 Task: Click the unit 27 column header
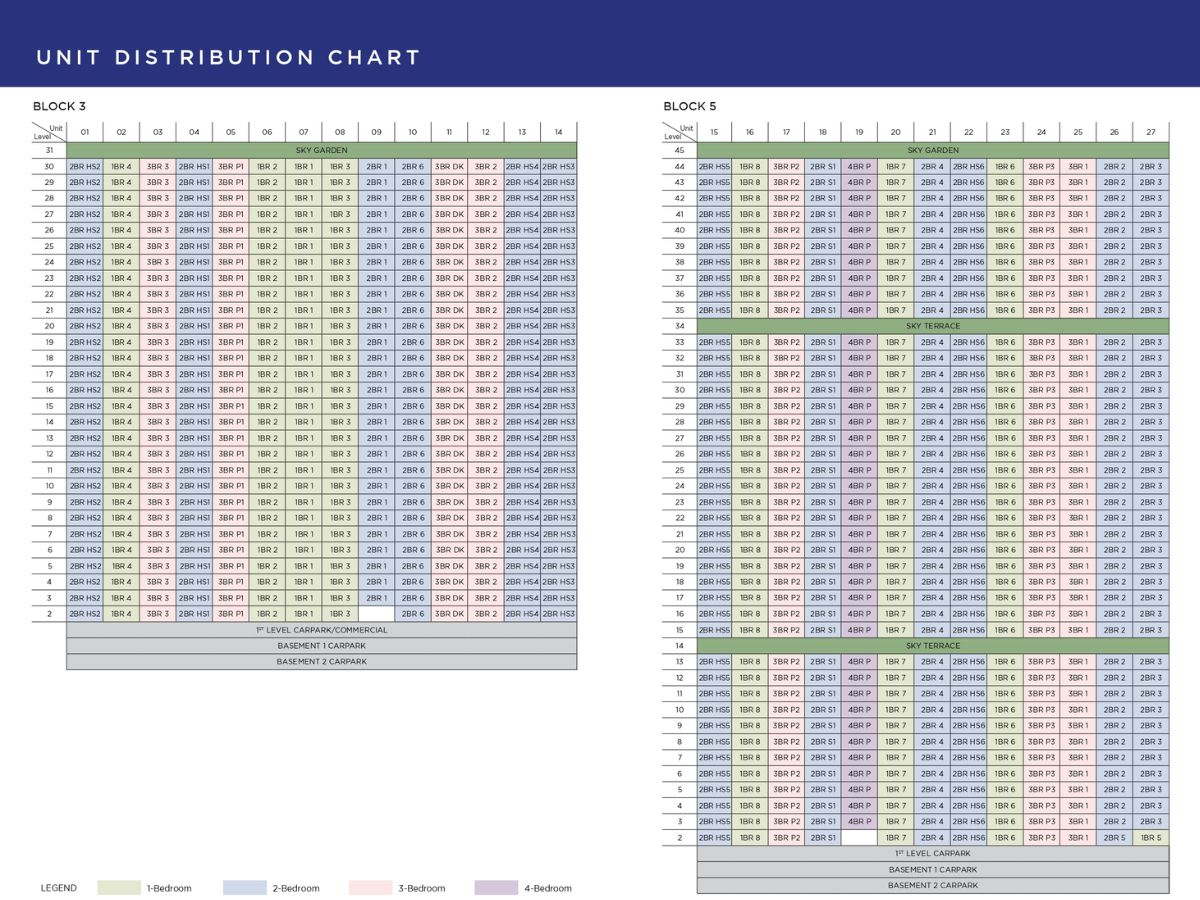tap(1151, 131)
